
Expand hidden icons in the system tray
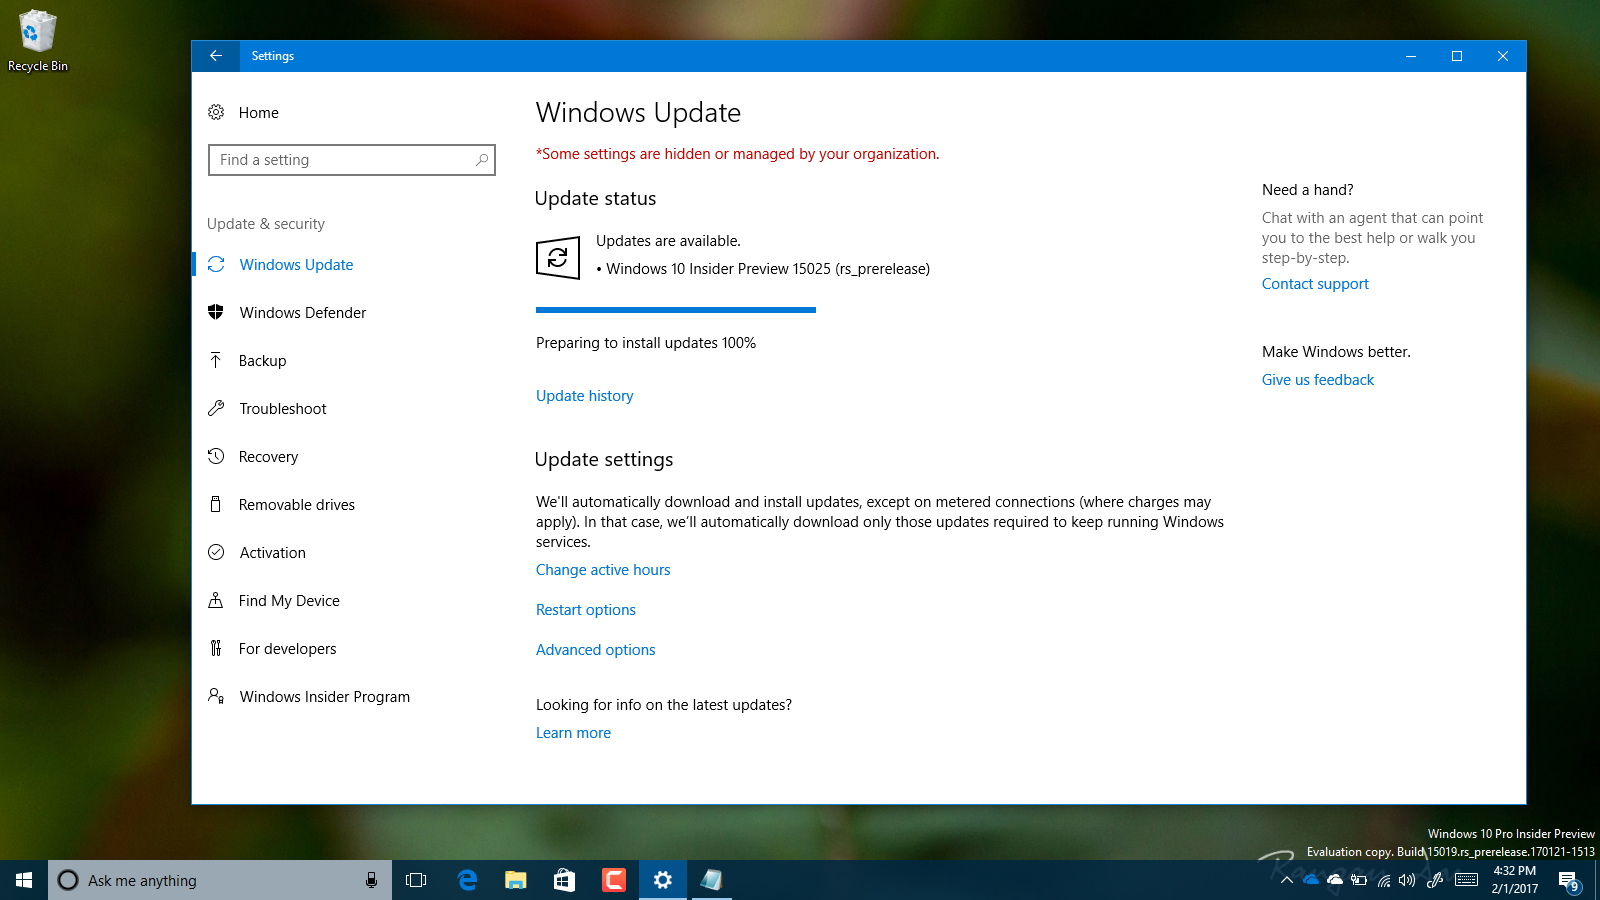(1288, 880)
